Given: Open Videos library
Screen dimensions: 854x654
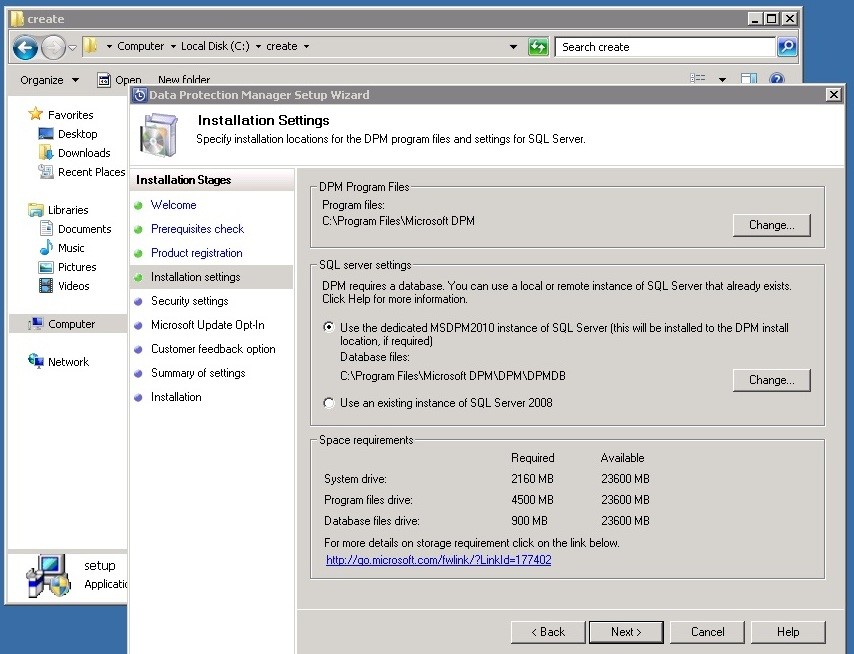Looking at the screenshot, I should [x=74, y=286].
